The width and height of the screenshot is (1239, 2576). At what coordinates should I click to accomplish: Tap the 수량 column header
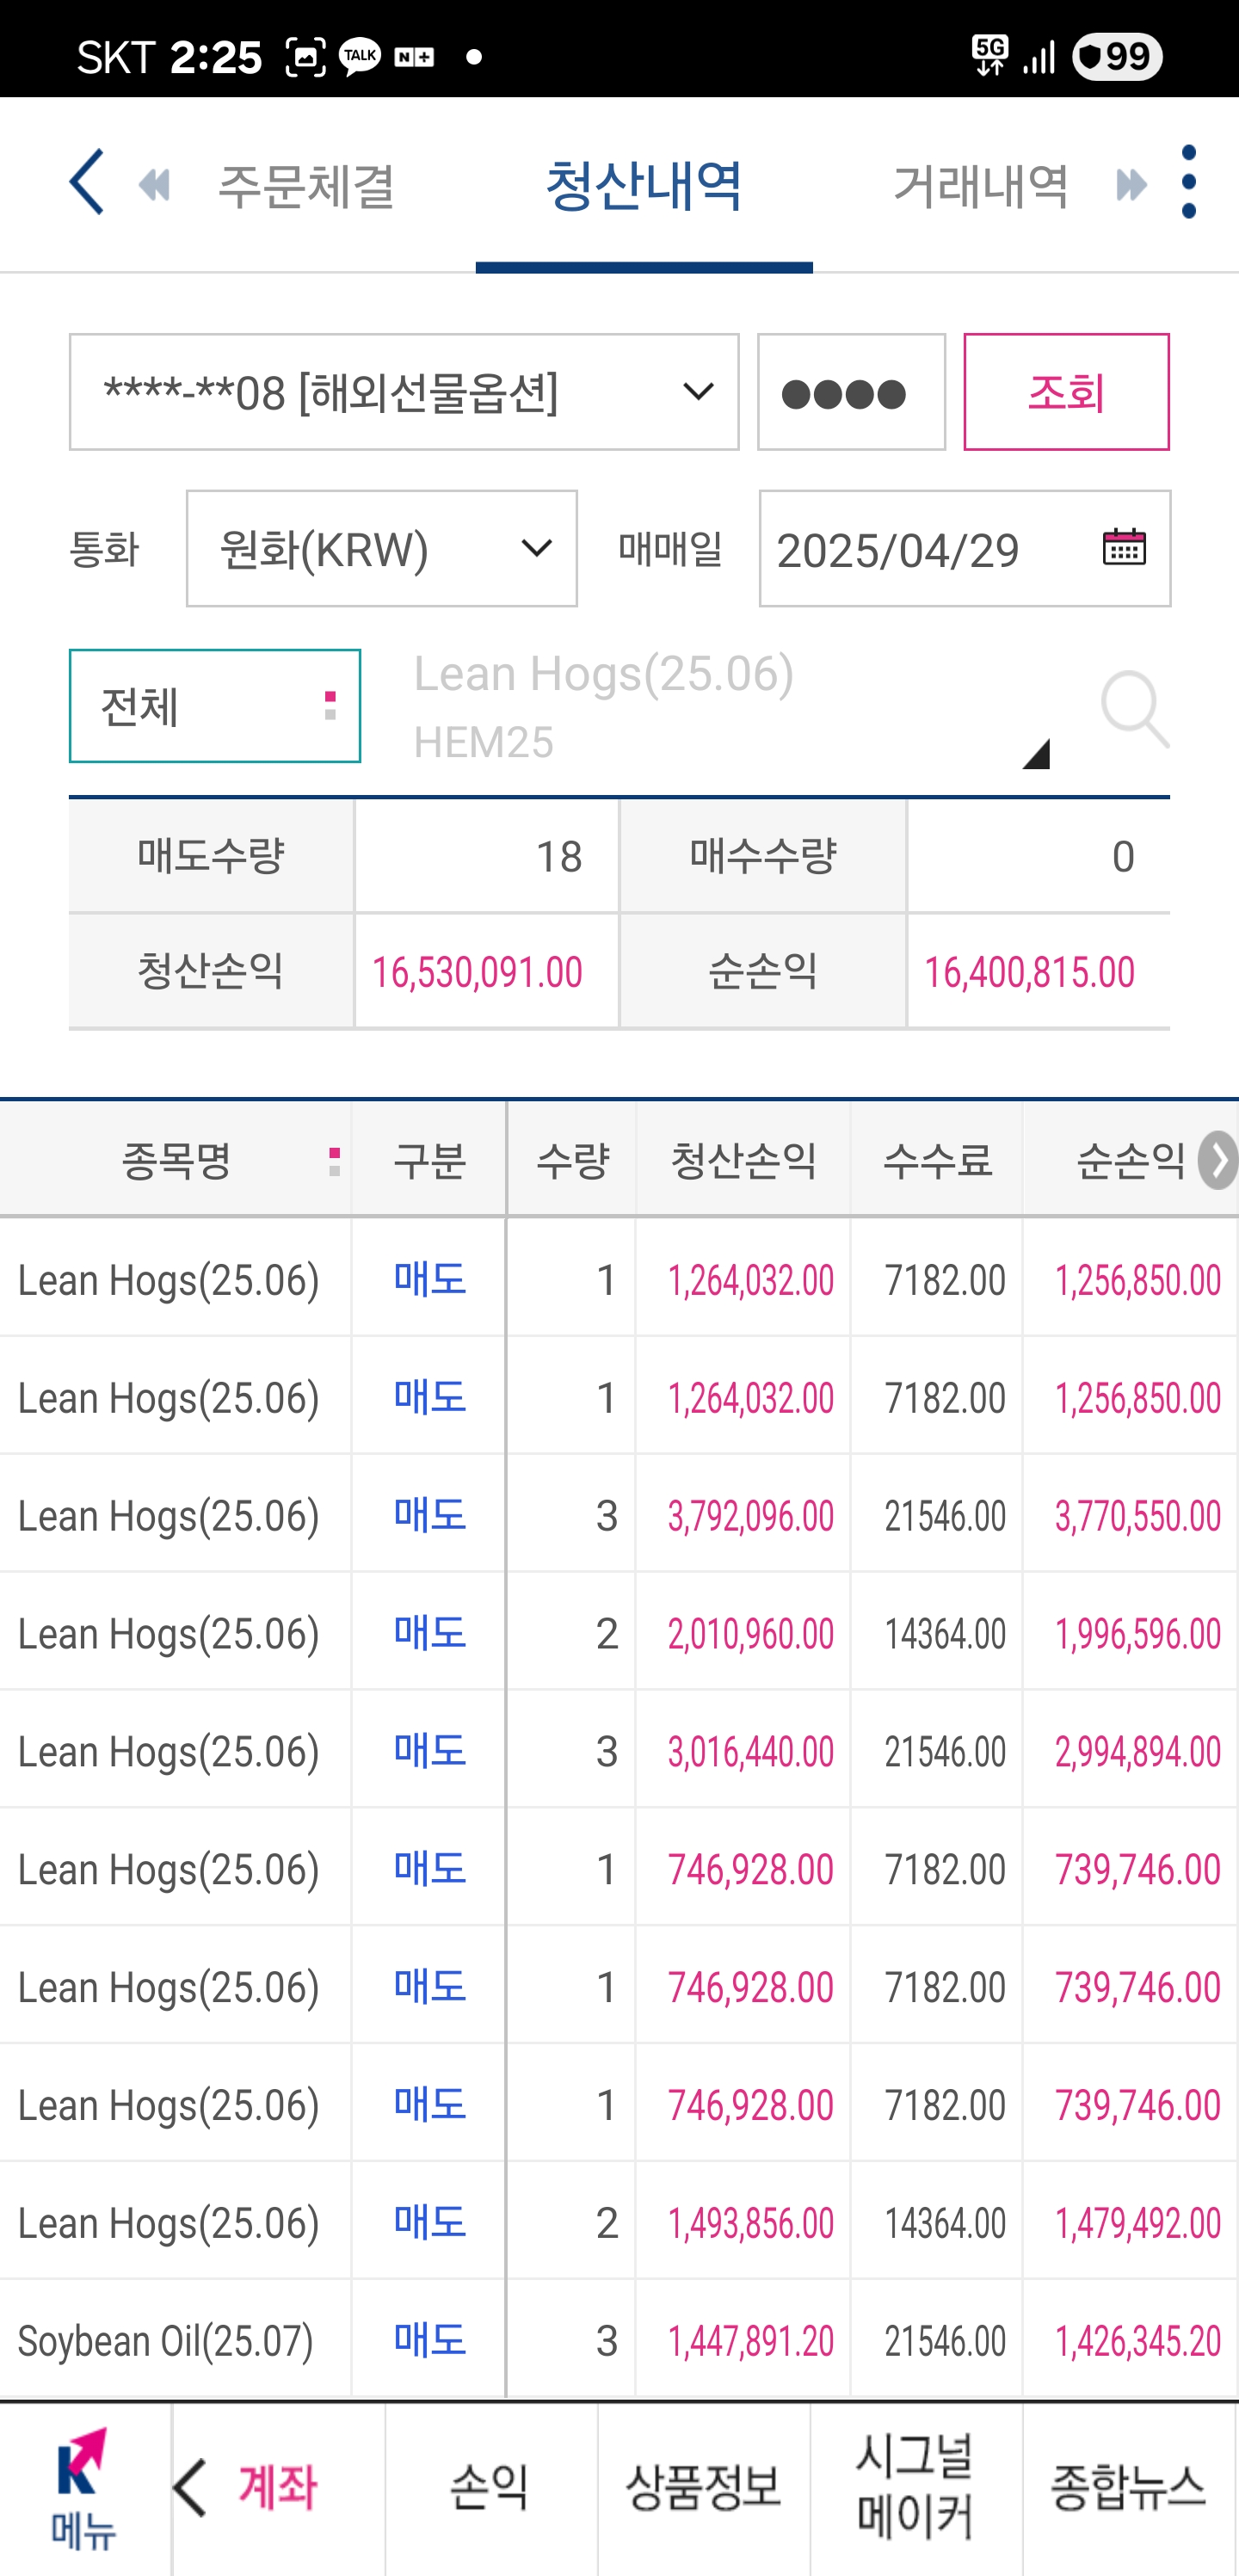pyautogui.click(x=572, y=1160)
